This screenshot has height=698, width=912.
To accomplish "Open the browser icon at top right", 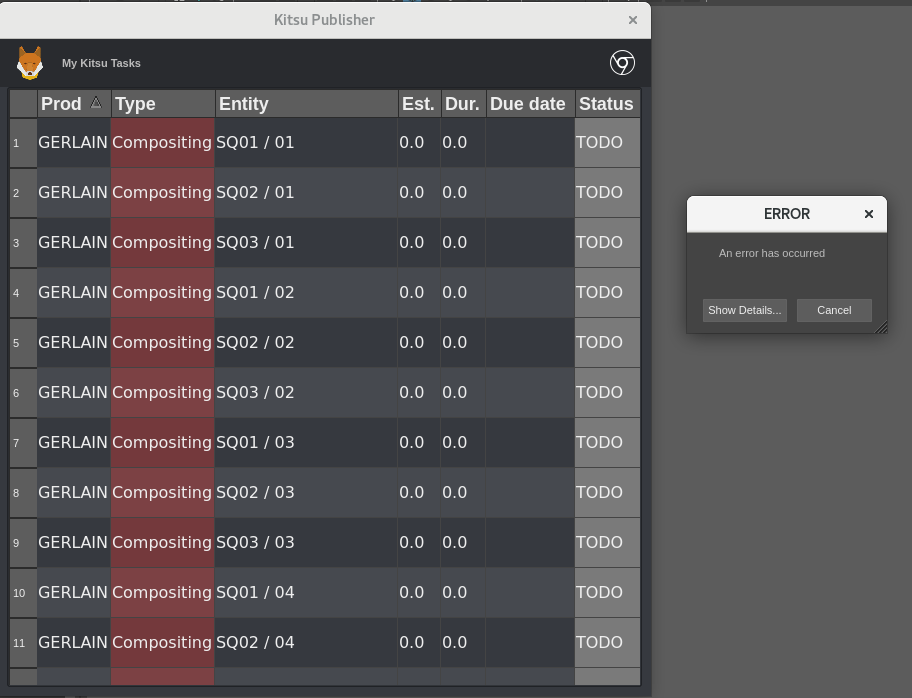I will click(x=622, y=62).
